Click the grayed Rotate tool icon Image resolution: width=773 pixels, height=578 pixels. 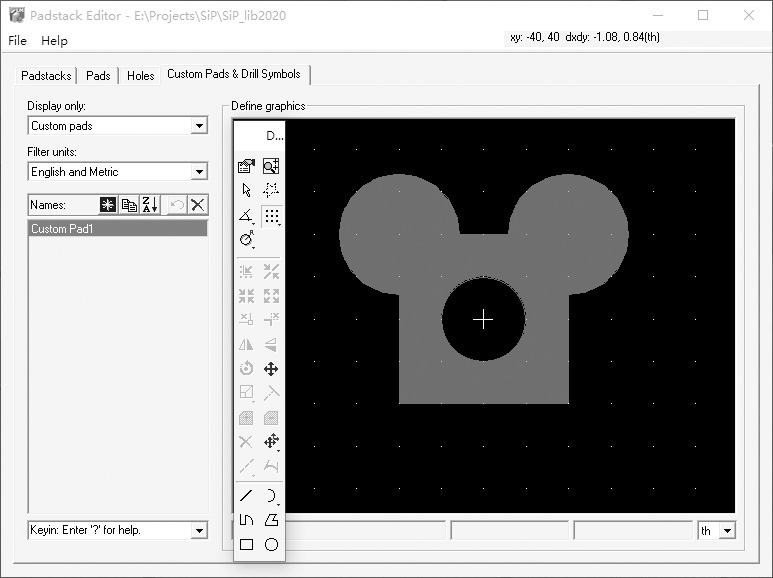click(x=246, y=368)
